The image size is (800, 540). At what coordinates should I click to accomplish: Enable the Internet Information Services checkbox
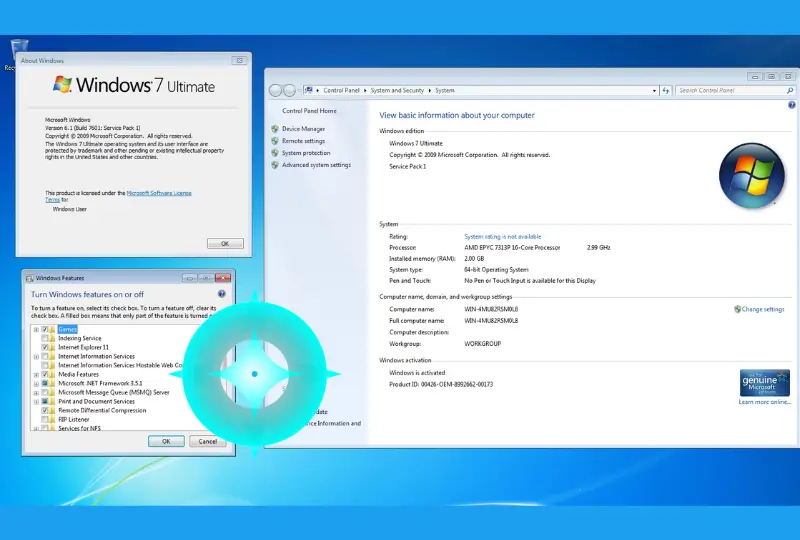(x=45, y=356)
